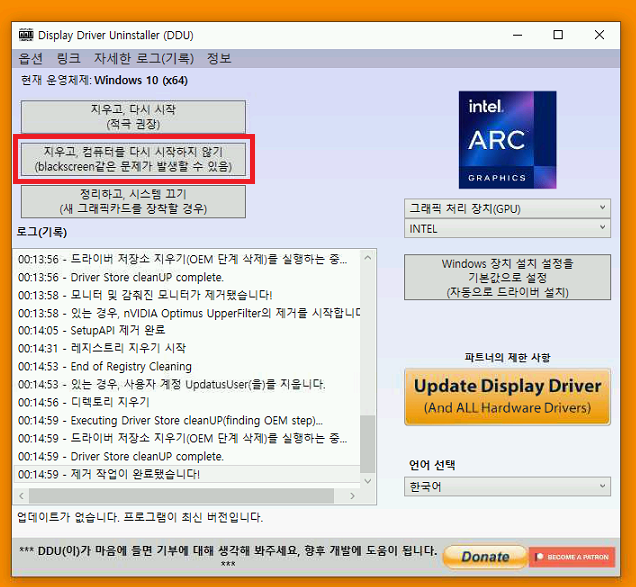Screen dimensions: 636x587
Task: Click the horizontal scrollbar thumb in log
Action: (181, 496)
